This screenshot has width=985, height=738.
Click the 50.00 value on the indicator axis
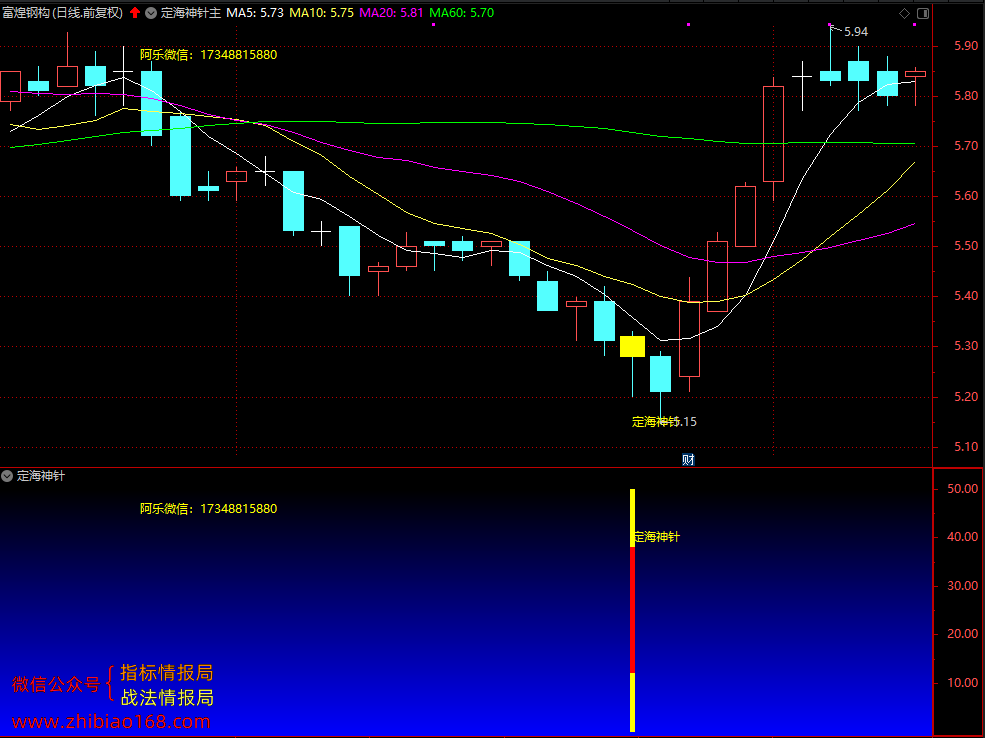coord(962,489)
